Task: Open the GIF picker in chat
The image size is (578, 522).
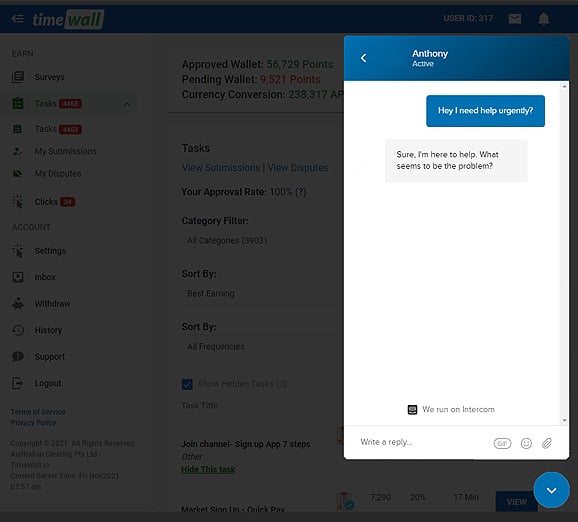Action: (502, 443)
